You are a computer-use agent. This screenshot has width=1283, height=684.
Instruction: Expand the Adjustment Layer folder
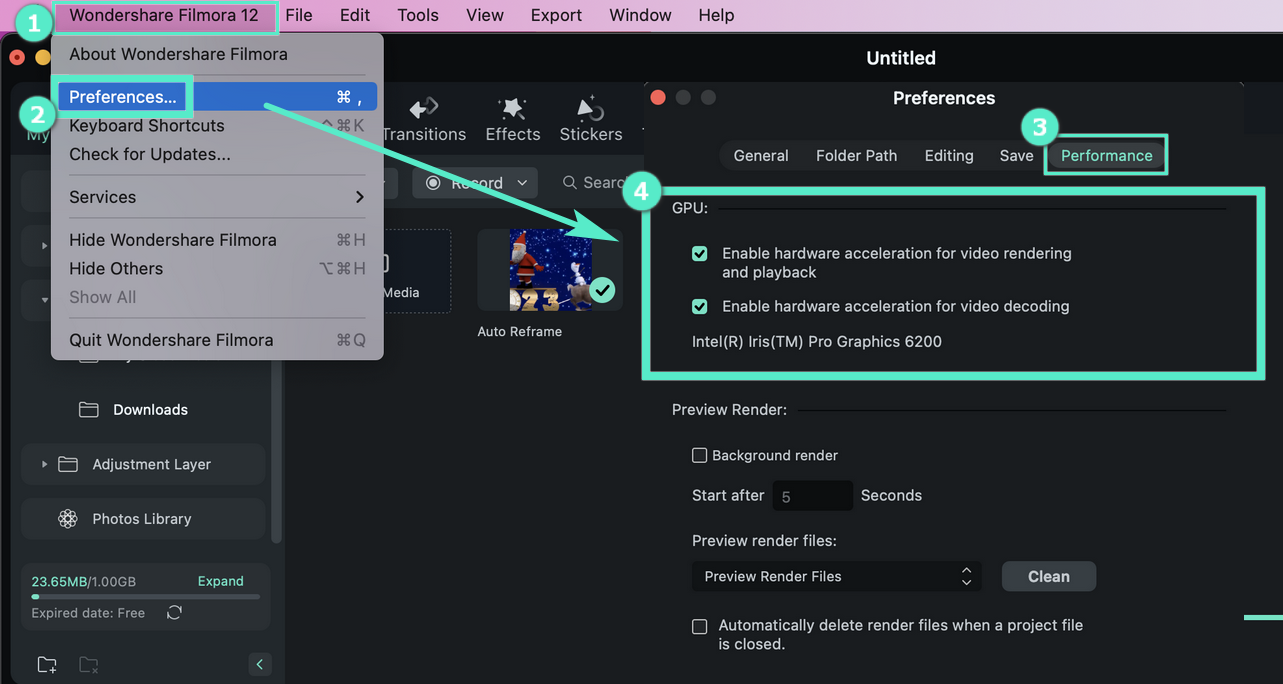tap(44, 464)
